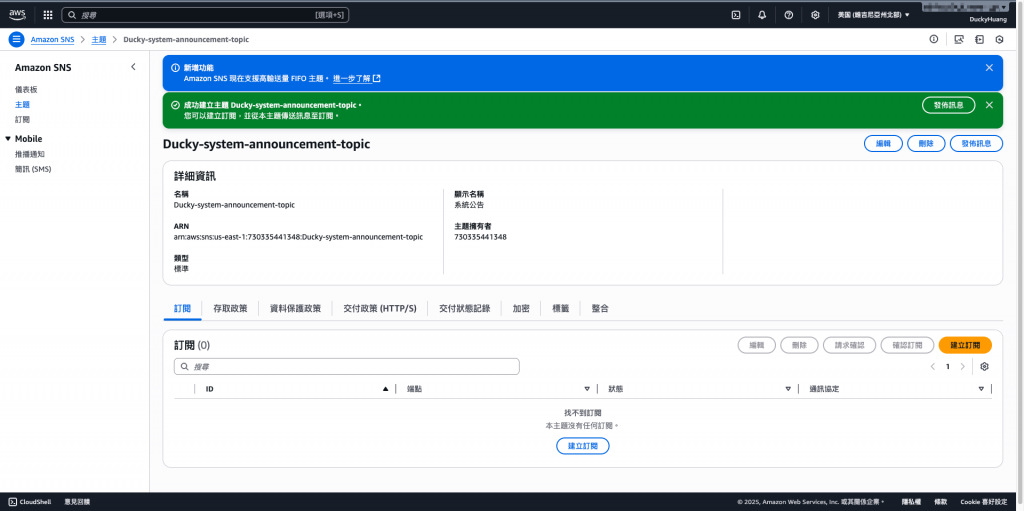
Task: Open the region selector dropdown
Action: pyautogui.click(x=873, y=15)
